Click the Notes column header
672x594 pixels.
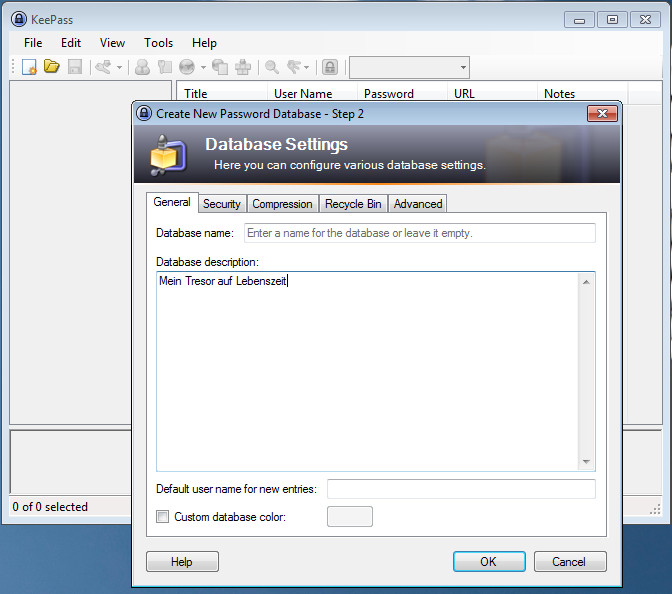[582, 93]
